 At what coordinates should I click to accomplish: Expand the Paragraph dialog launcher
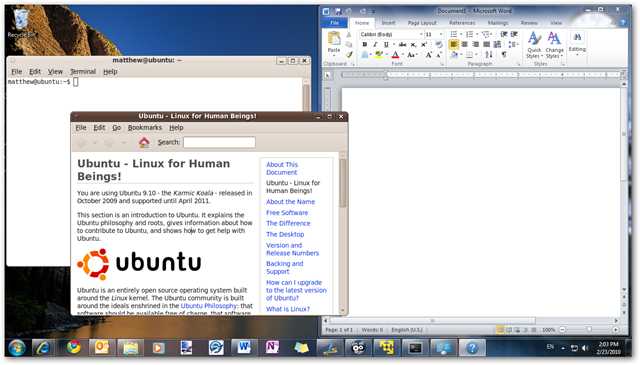click(519, 64)
